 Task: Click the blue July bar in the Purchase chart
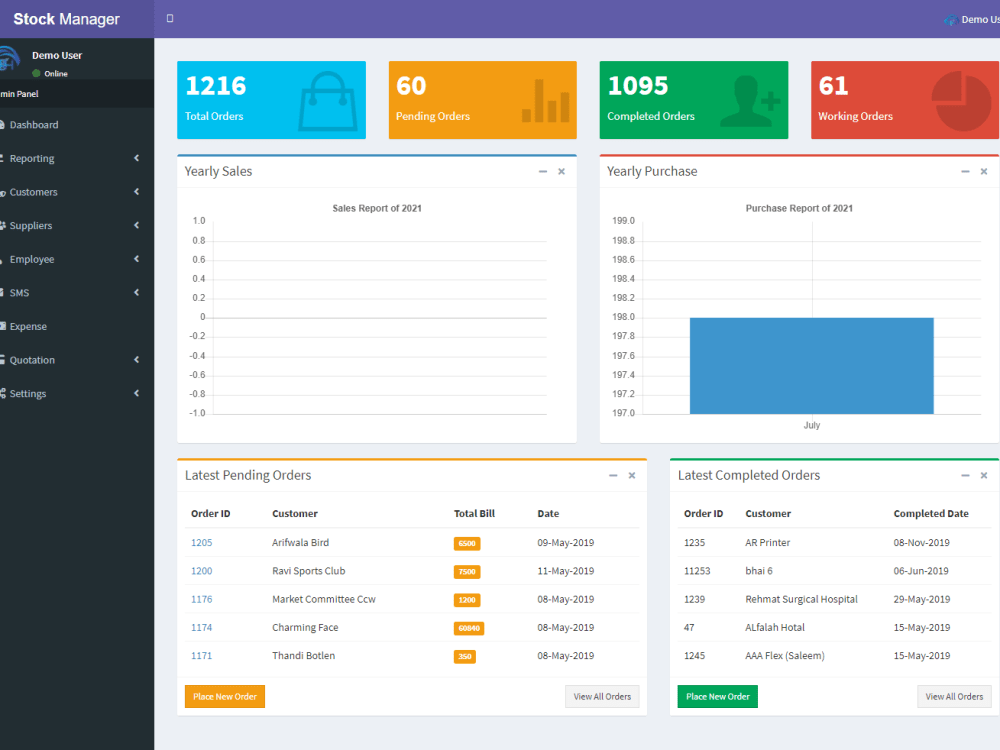[810, 365]
